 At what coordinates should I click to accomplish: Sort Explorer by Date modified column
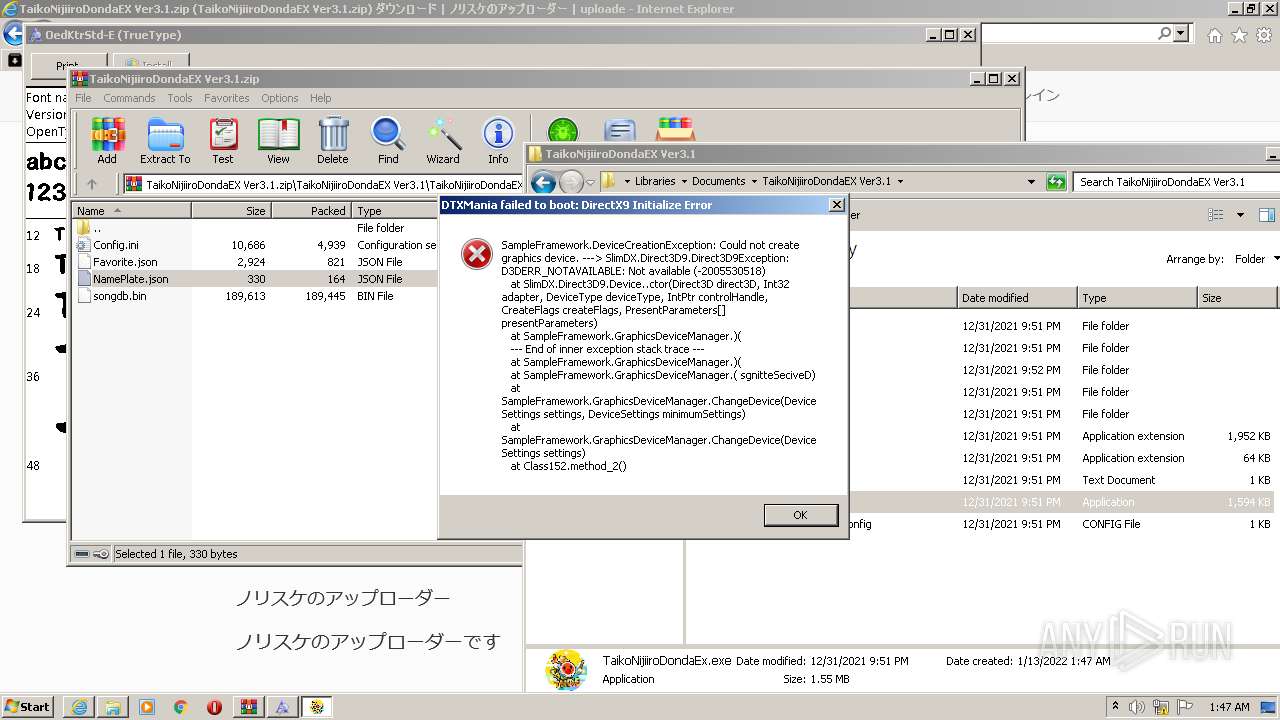1016,298
